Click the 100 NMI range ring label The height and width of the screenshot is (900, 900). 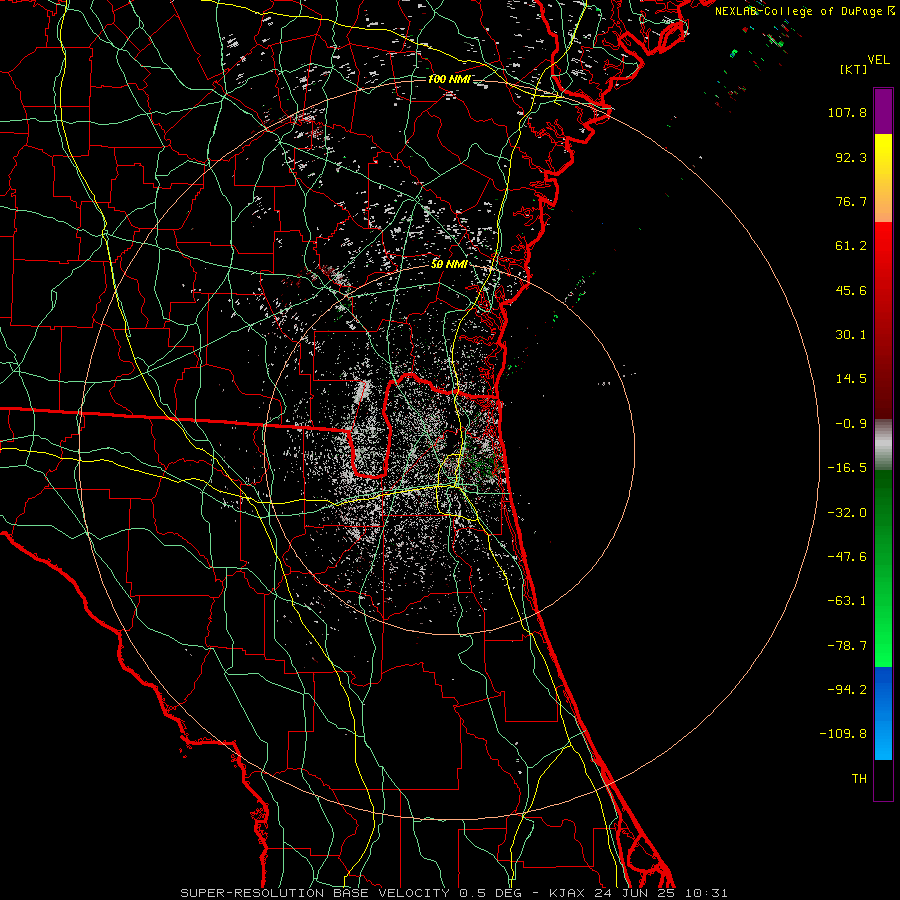tap(449, 79)
